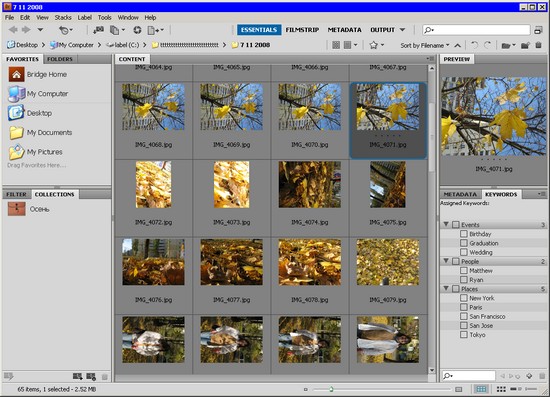Viewport: 550px width, 397px height.
Task: Click the main search input field
Action: (x=476, y=30)
